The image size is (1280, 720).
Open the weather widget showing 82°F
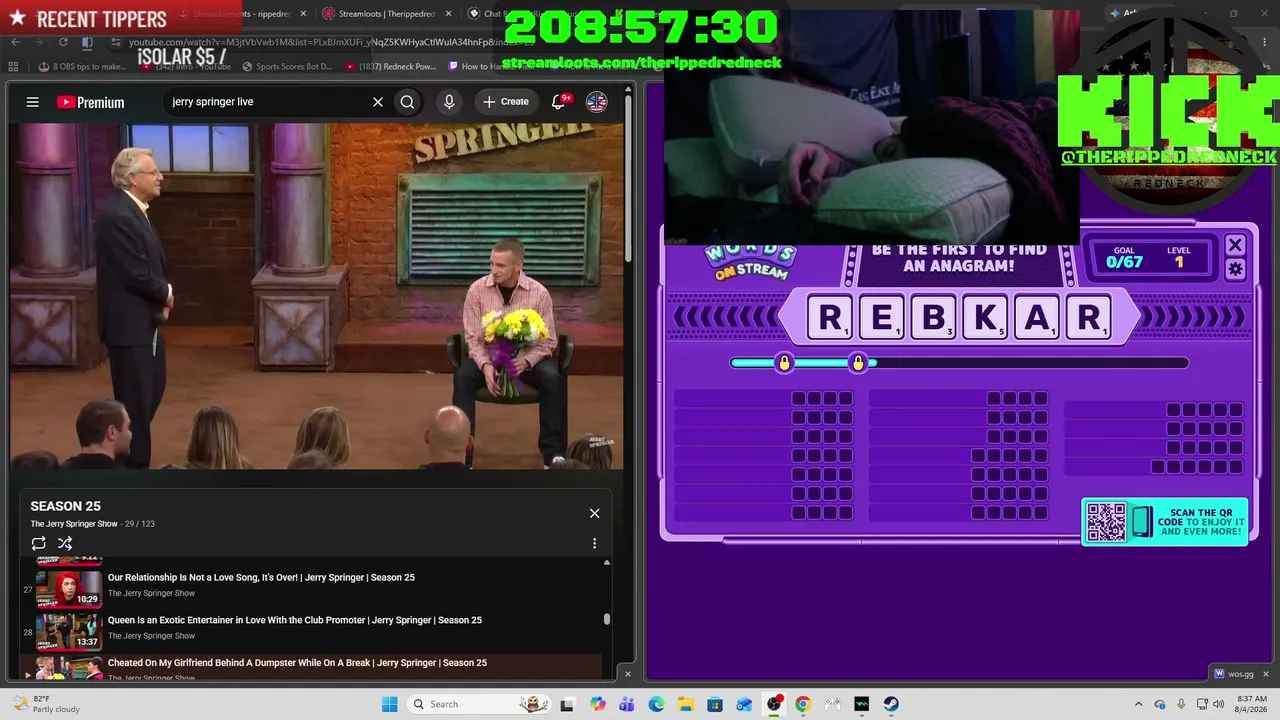tap(44, 704)
